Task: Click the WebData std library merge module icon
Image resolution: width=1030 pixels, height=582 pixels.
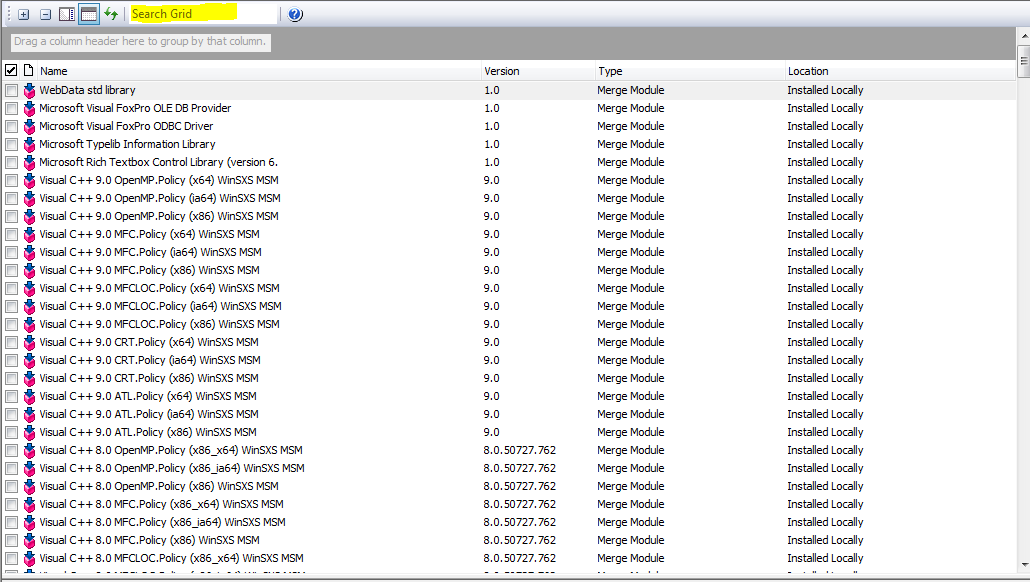Action: point(29,90)
